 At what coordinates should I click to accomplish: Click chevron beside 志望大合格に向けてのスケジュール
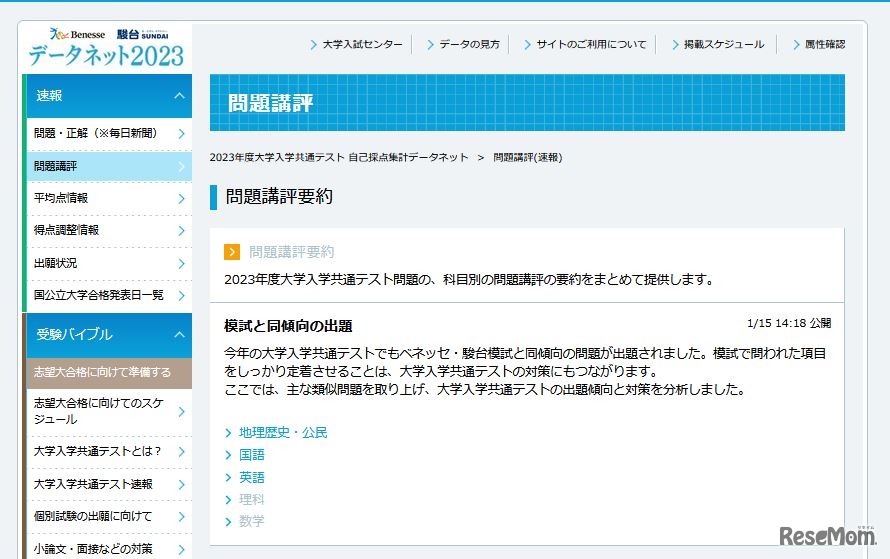tap(182, 412)
